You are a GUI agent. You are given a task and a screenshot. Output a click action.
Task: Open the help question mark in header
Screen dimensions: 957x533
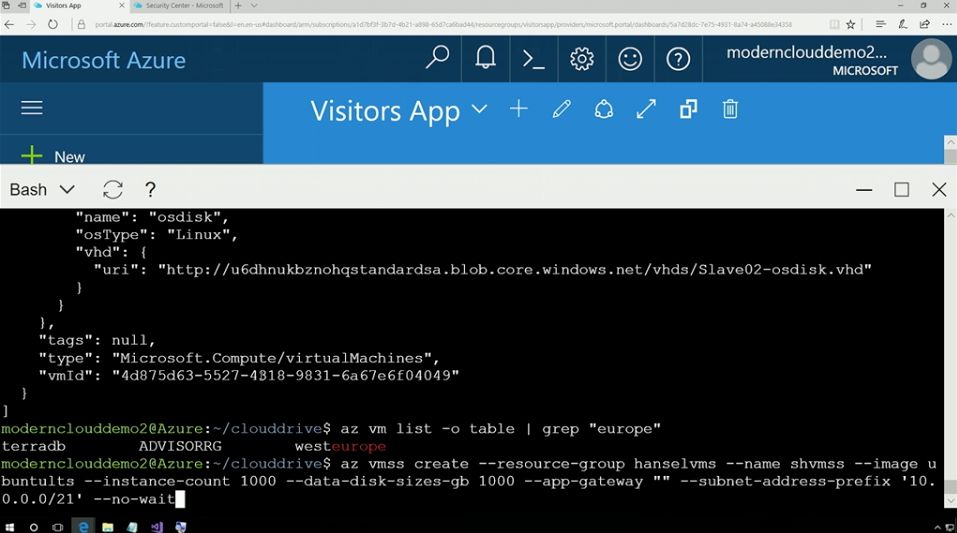[x=678, y=59]
